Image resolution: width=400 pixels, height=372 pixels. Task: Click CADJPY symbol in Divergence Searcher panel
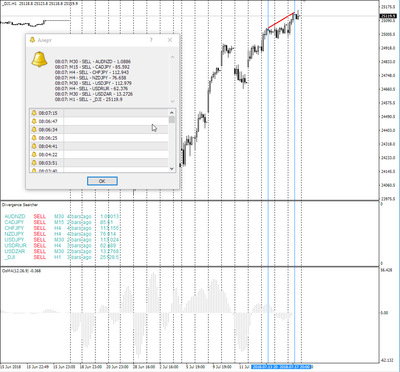click(14, 222)
